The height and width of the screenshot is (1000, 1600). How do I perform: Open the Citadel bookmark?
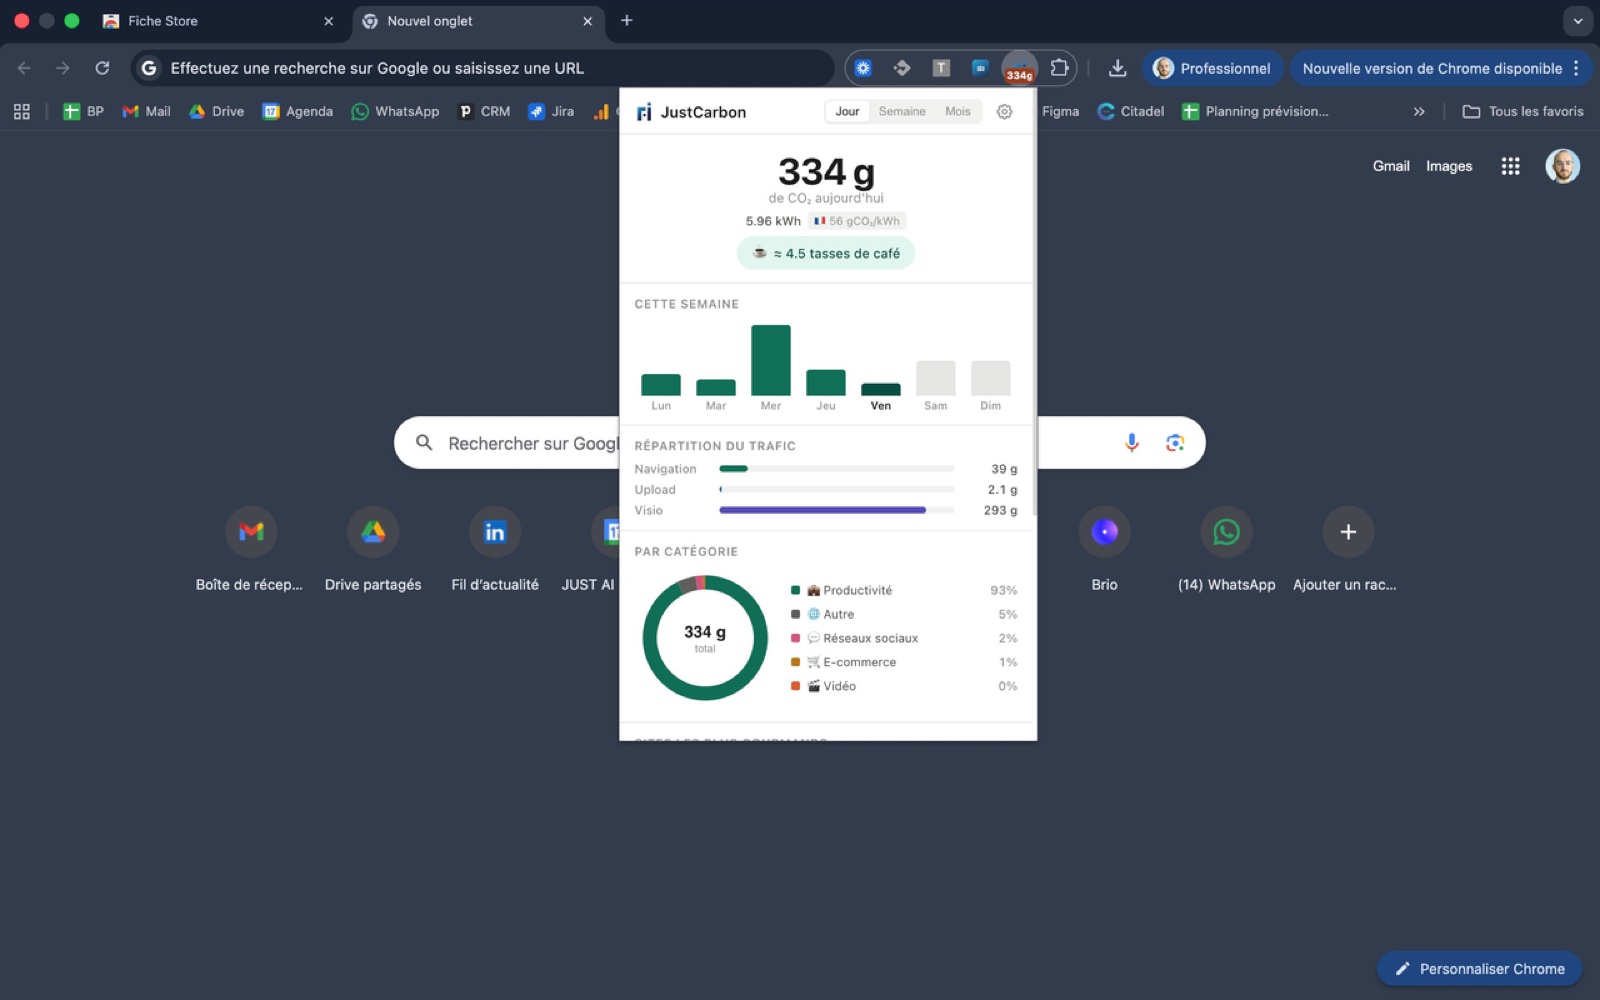coord(1131,111)
